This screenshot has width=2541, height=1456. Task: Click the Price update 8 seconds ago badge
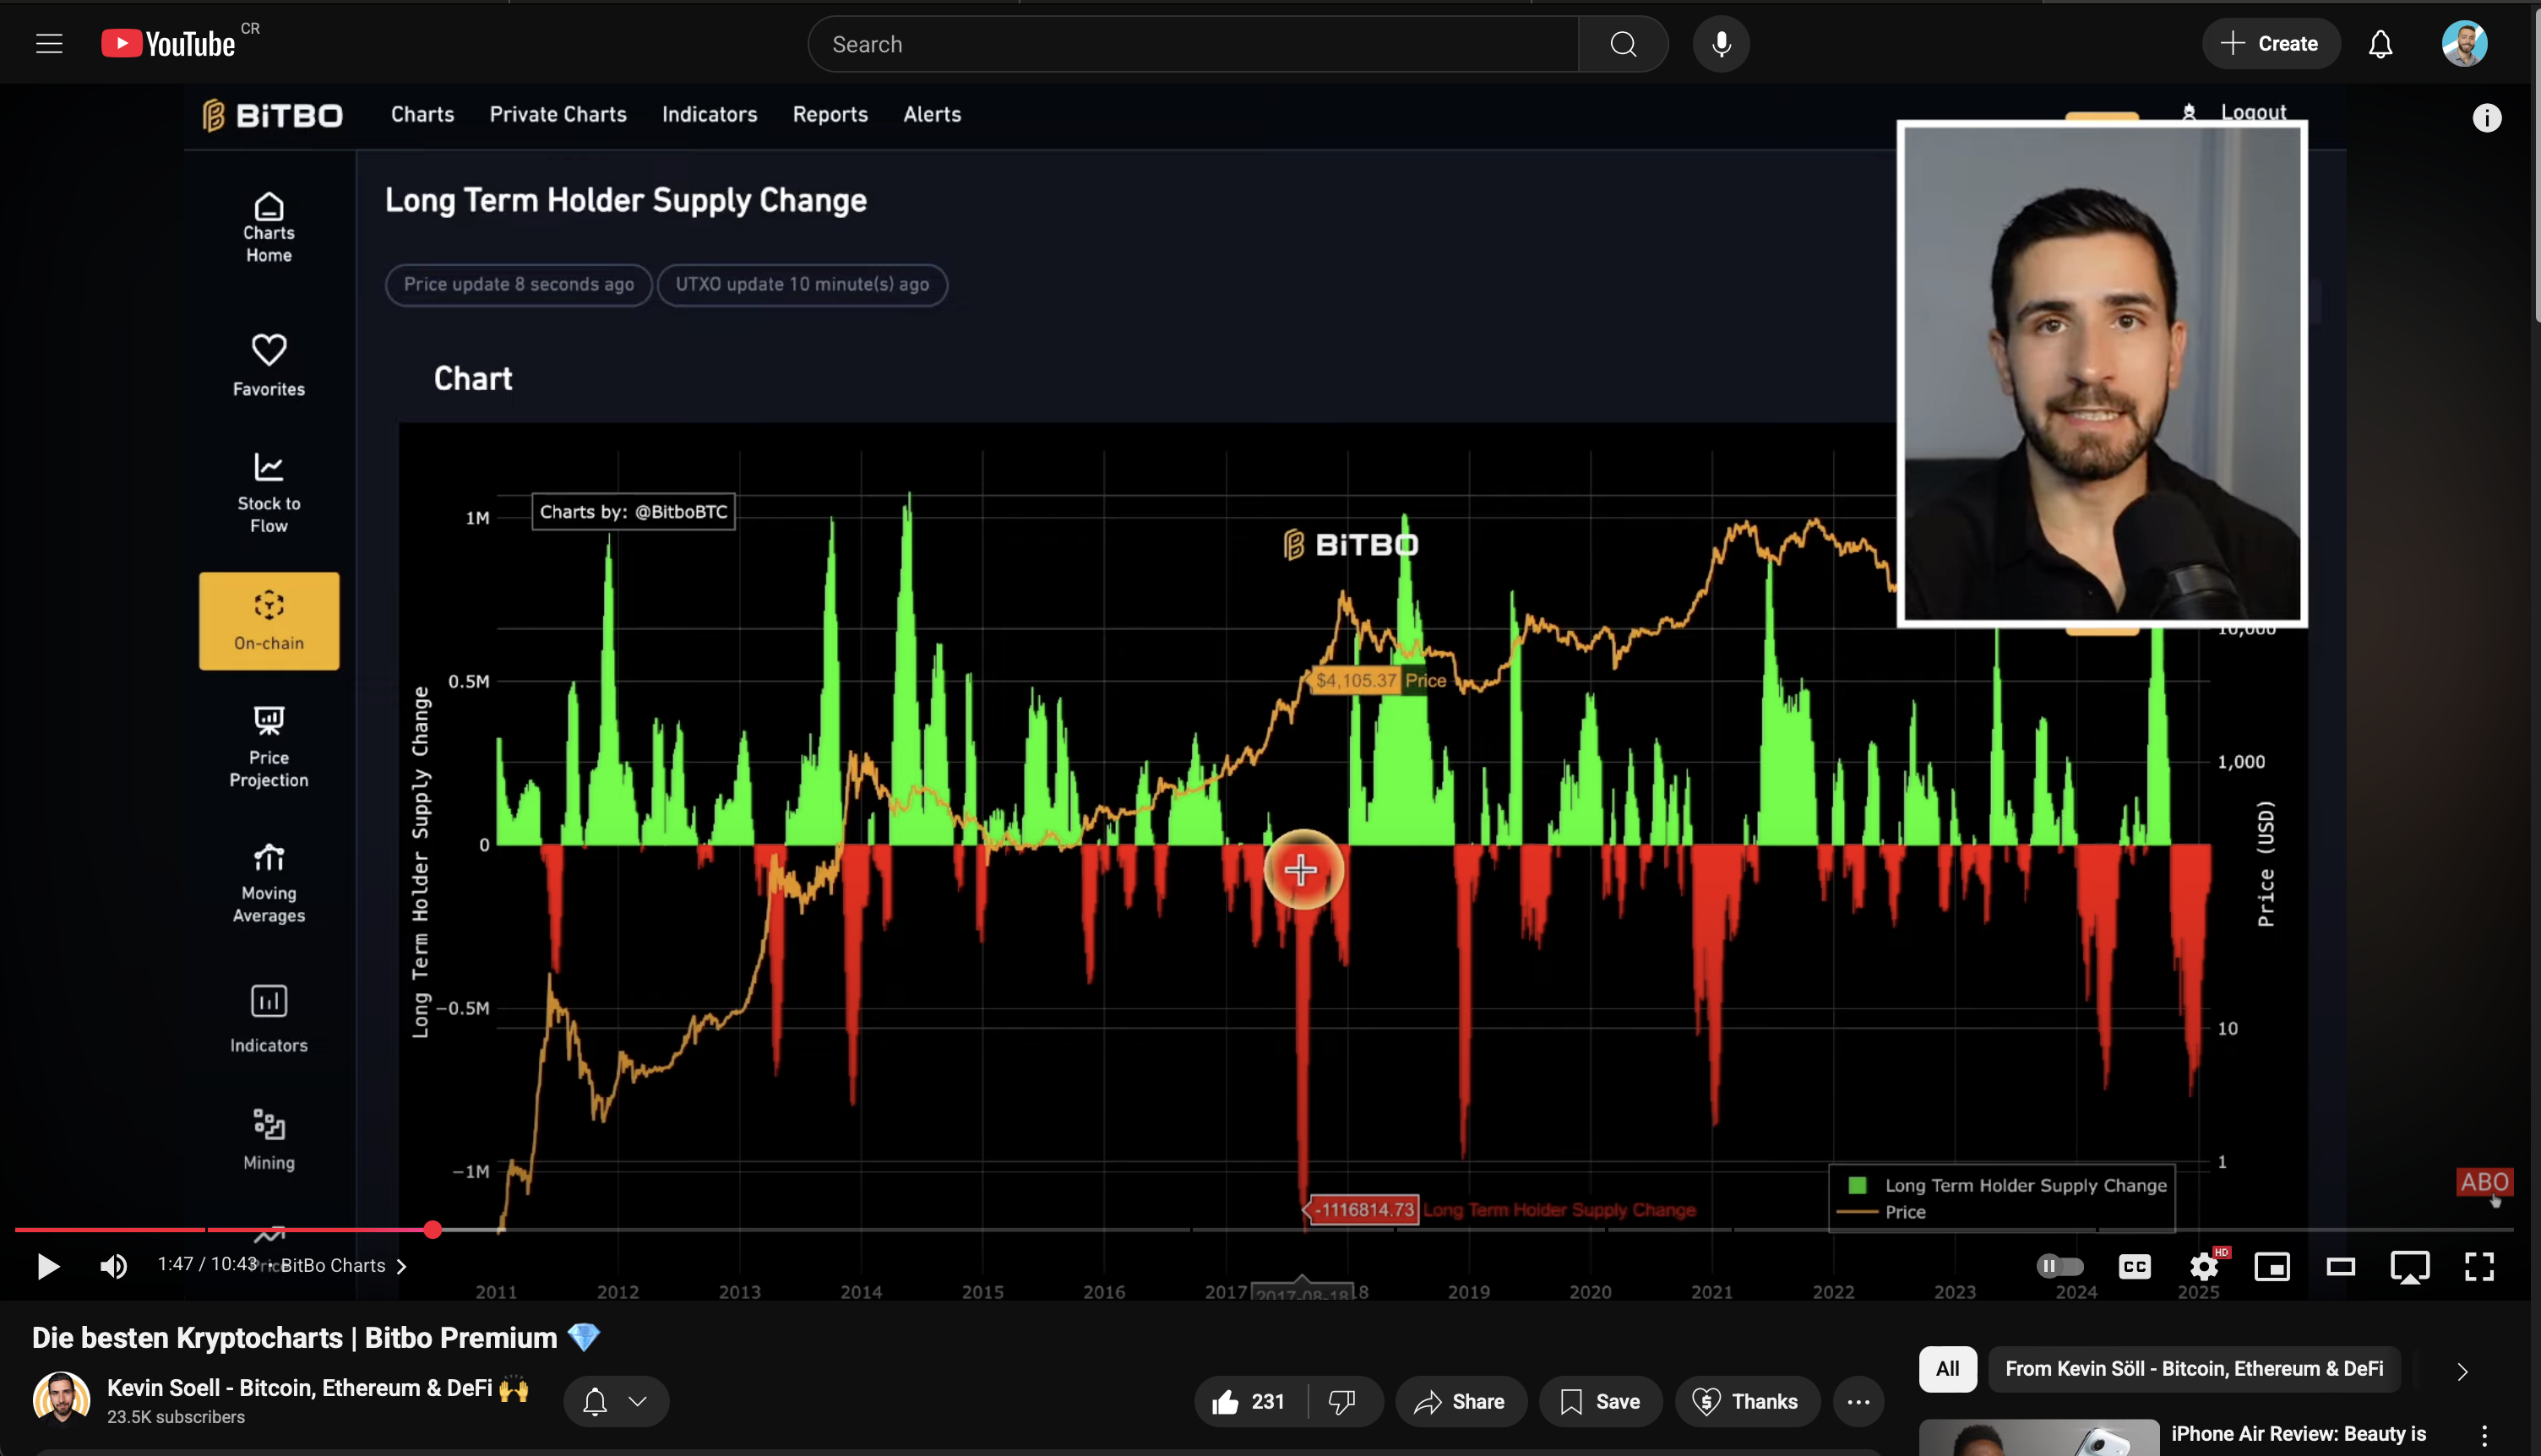pos(518,285)
